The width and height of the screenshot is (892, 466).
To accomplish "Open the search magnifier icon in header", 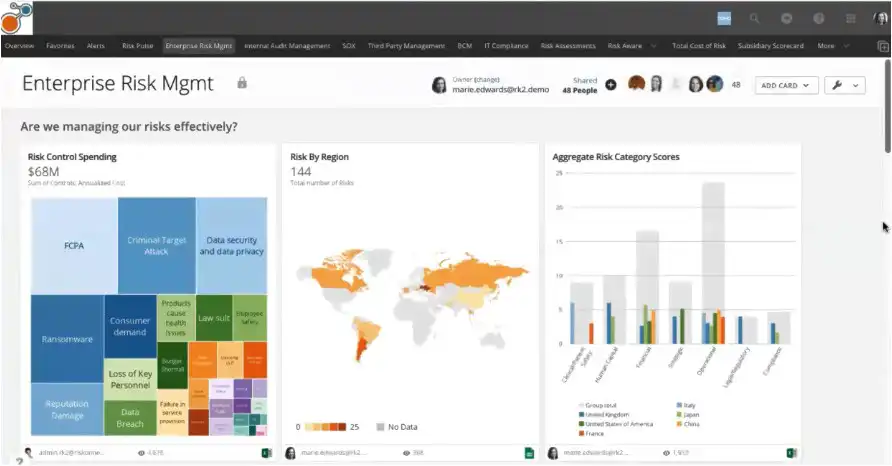I will tap(754, 19).
